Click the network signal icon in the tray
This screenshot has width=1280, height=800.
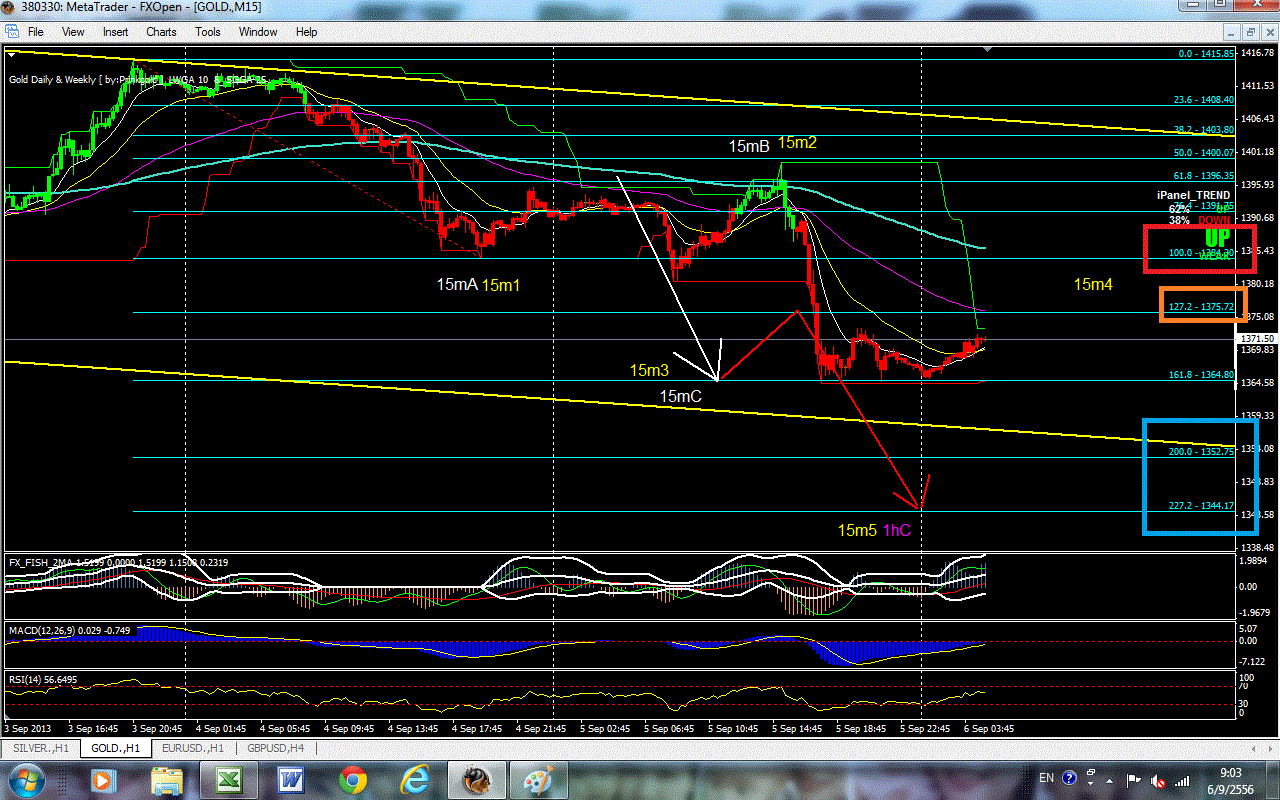click(1181, 779)
